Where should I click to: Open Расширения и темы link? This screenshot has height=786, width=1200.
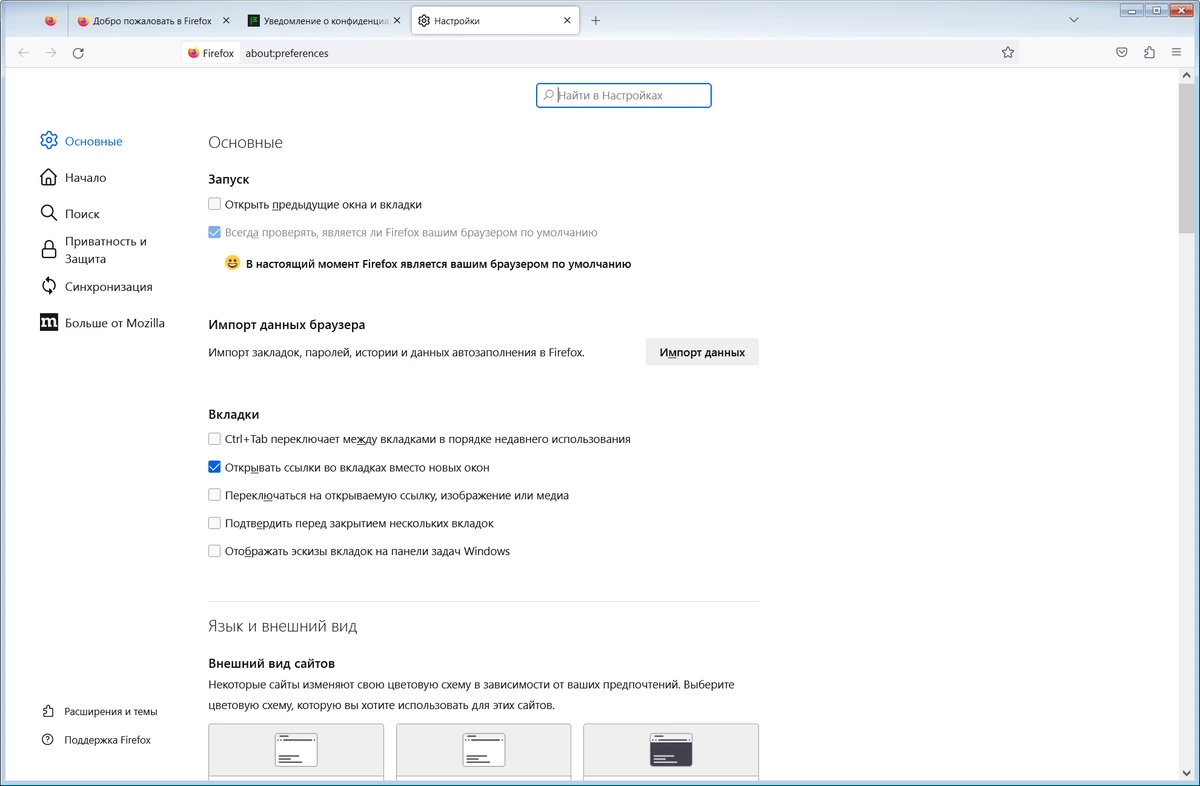[110, 711]
